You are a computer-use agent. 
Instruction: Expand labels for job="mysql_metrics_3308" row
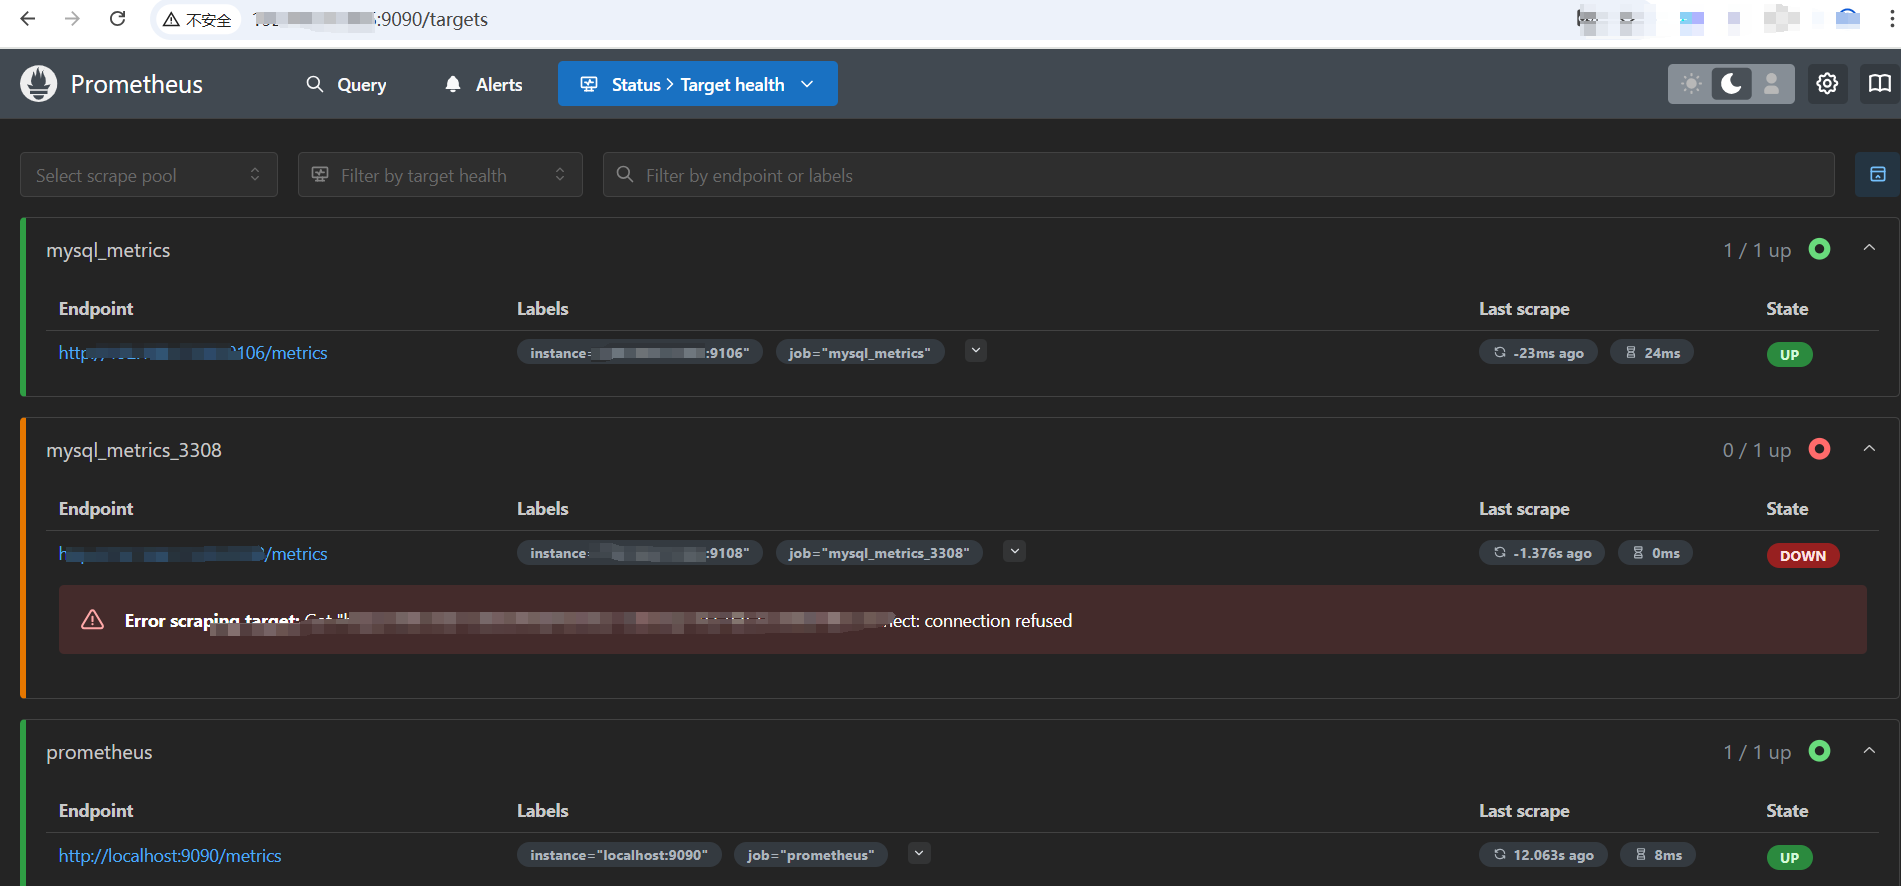(1014, 552)
